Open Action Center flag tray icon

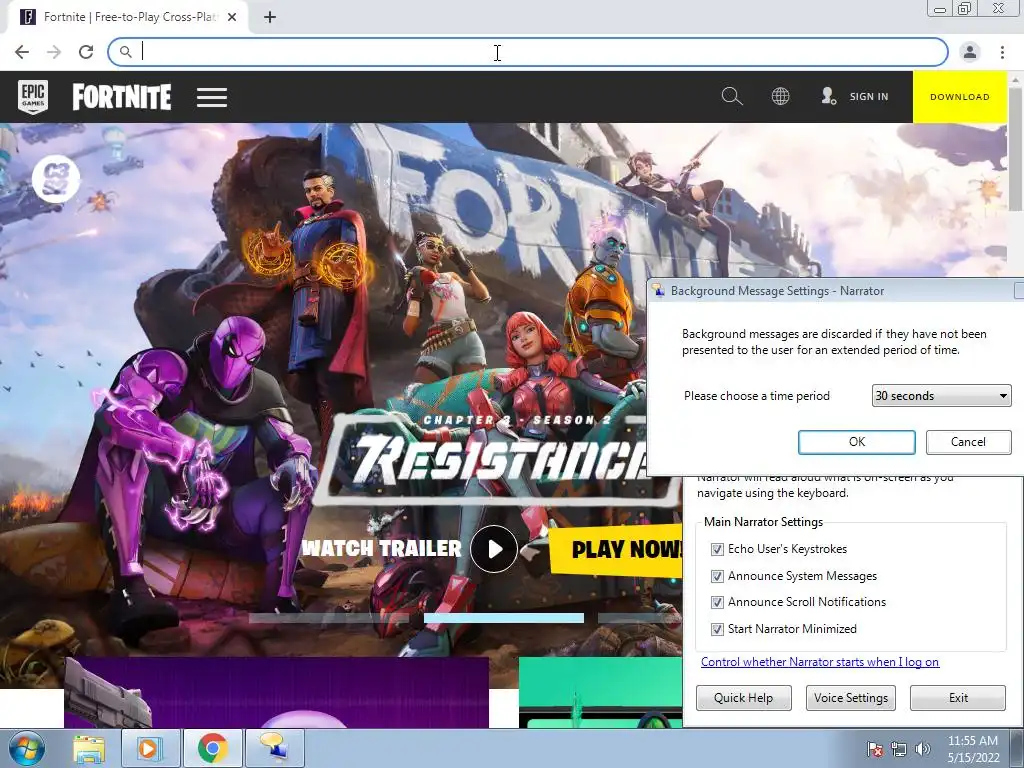(x=874, y=750)
